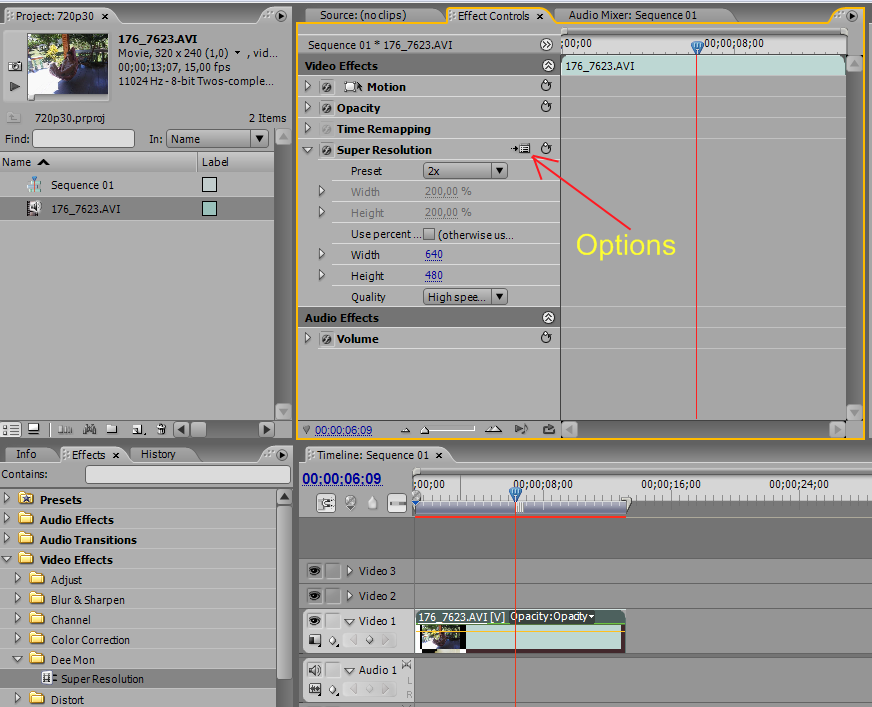Click the Width value 640

[433, 255]
